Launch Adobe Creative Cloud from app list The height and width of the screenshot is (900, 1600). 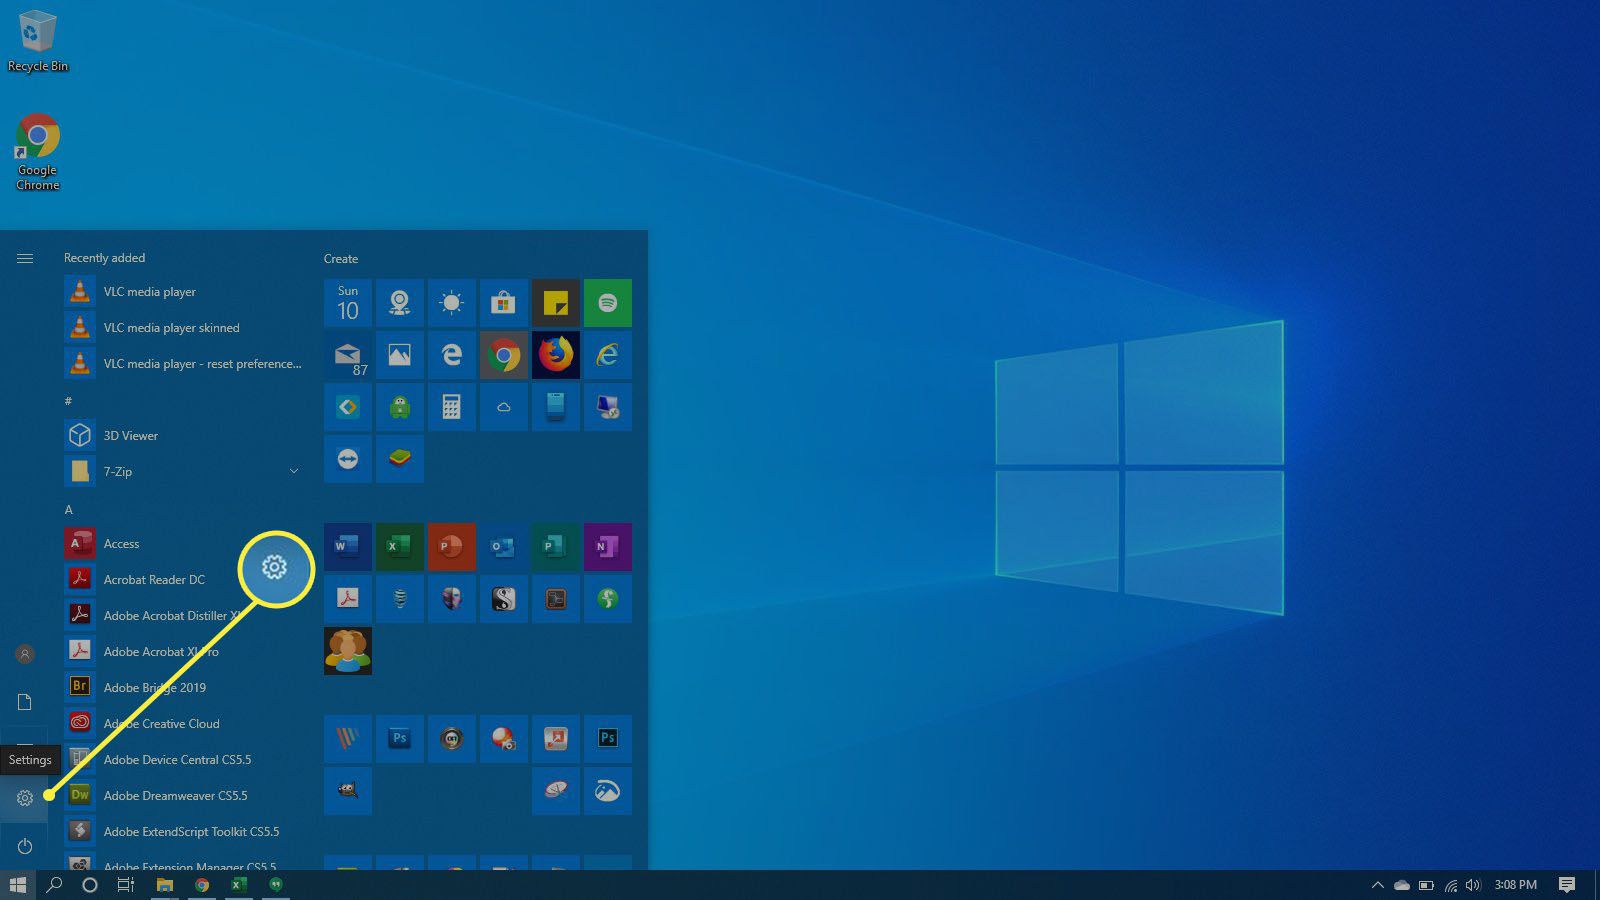click(183, 724)
